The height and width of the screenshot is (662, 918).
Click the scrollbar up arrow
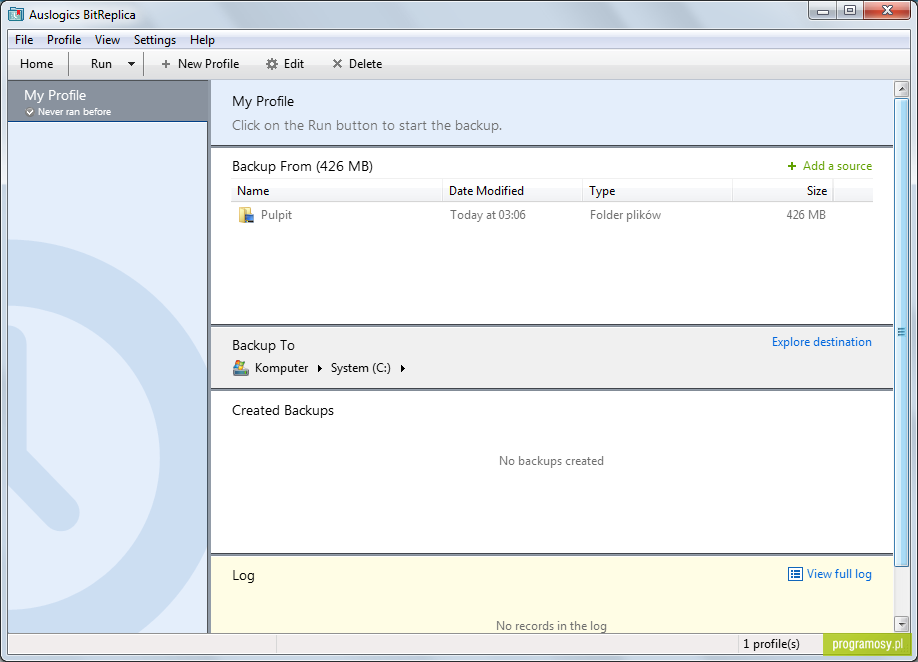point(902,90)
